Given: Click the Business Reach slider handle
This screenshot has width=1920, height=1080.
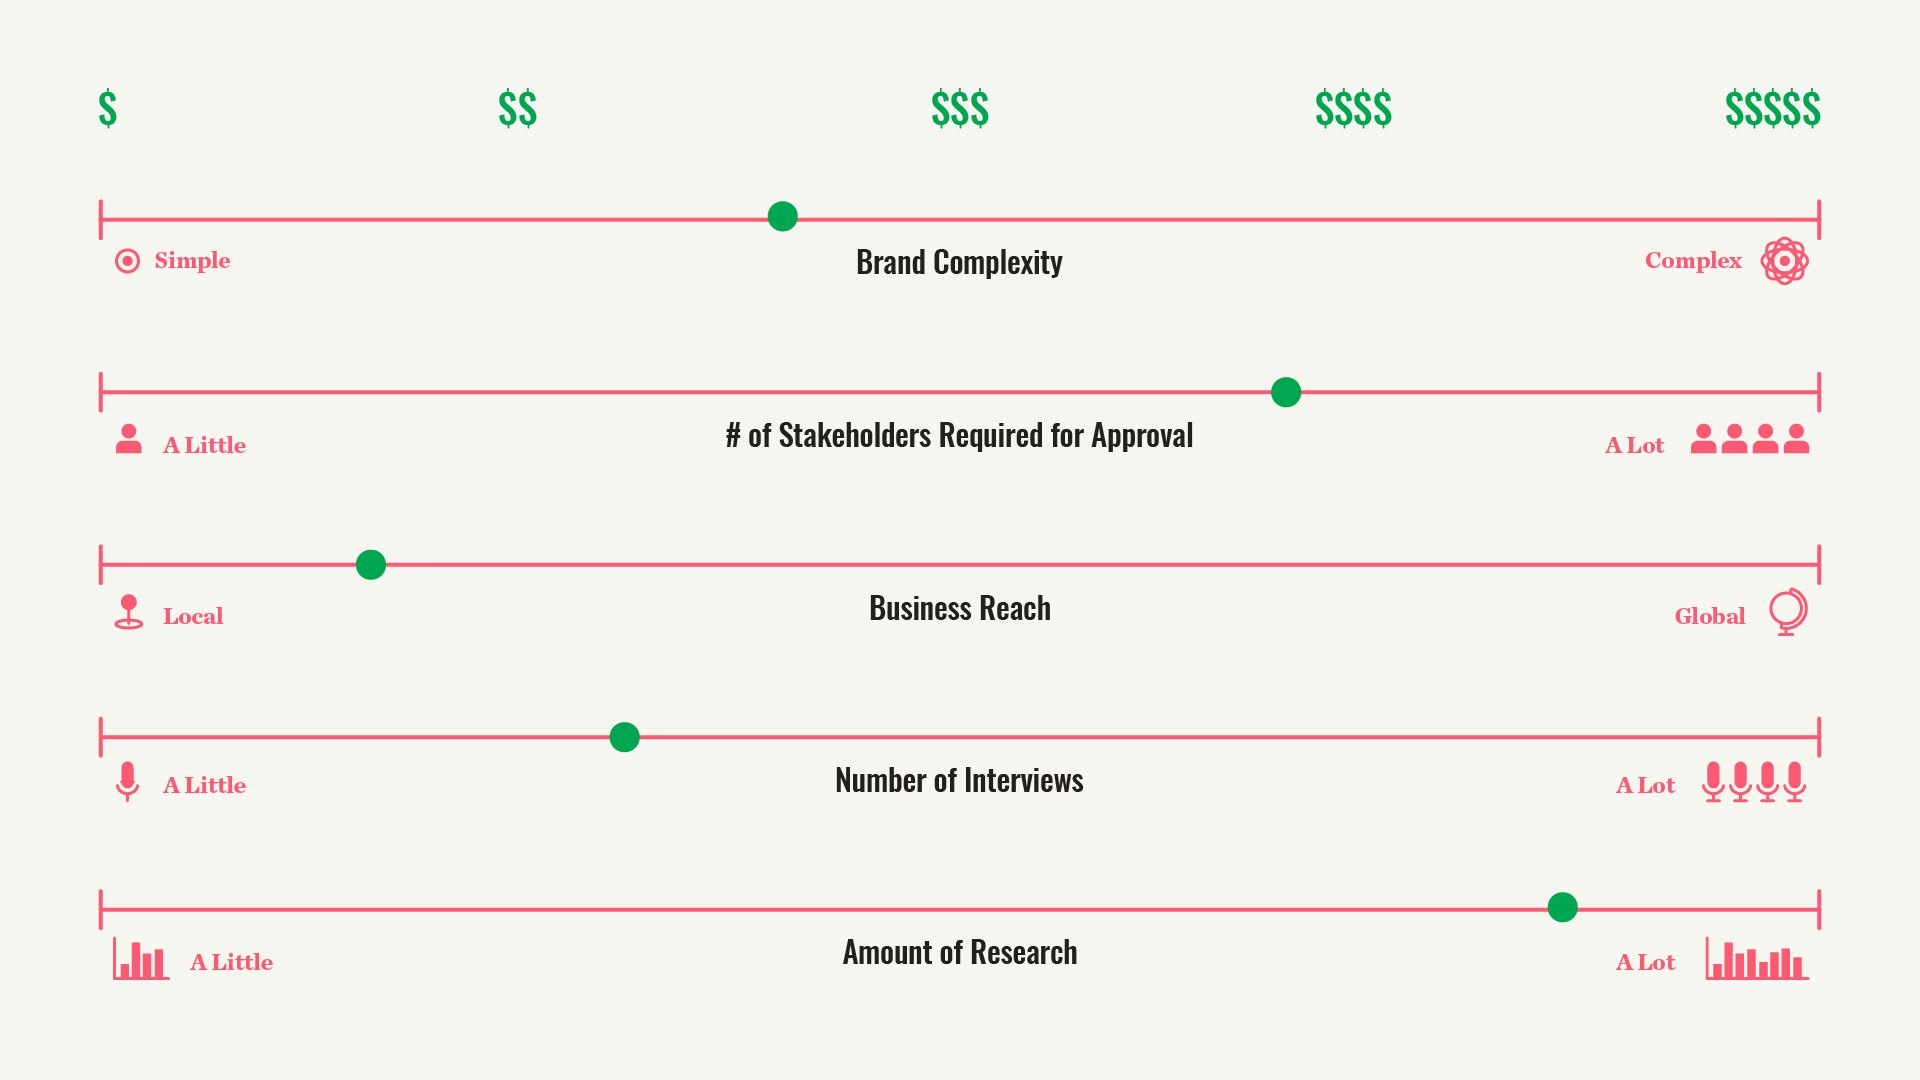Looking at the screenshot, I should click(371, 565).
